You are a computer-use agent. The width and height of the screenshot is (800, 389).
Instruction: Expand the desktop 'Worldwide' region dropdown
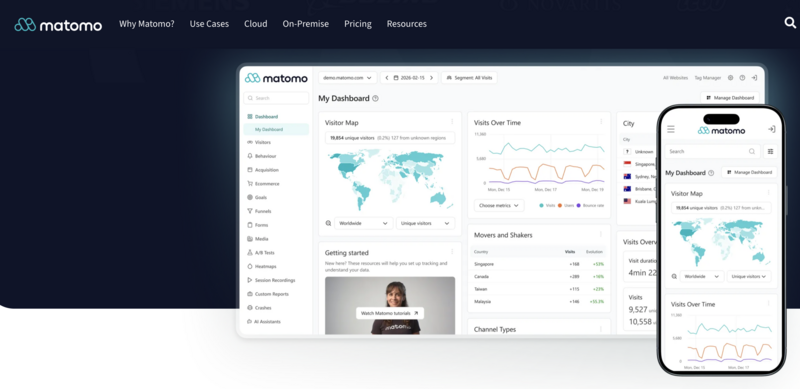(x=364, y=223)
